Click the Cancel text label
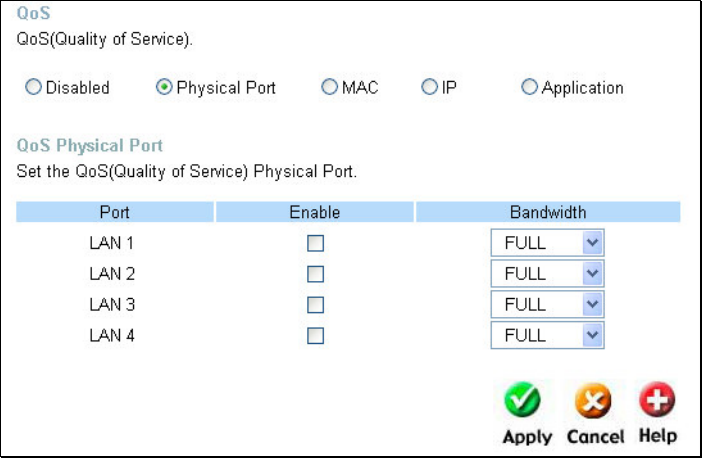 click(x=595, y=437)
